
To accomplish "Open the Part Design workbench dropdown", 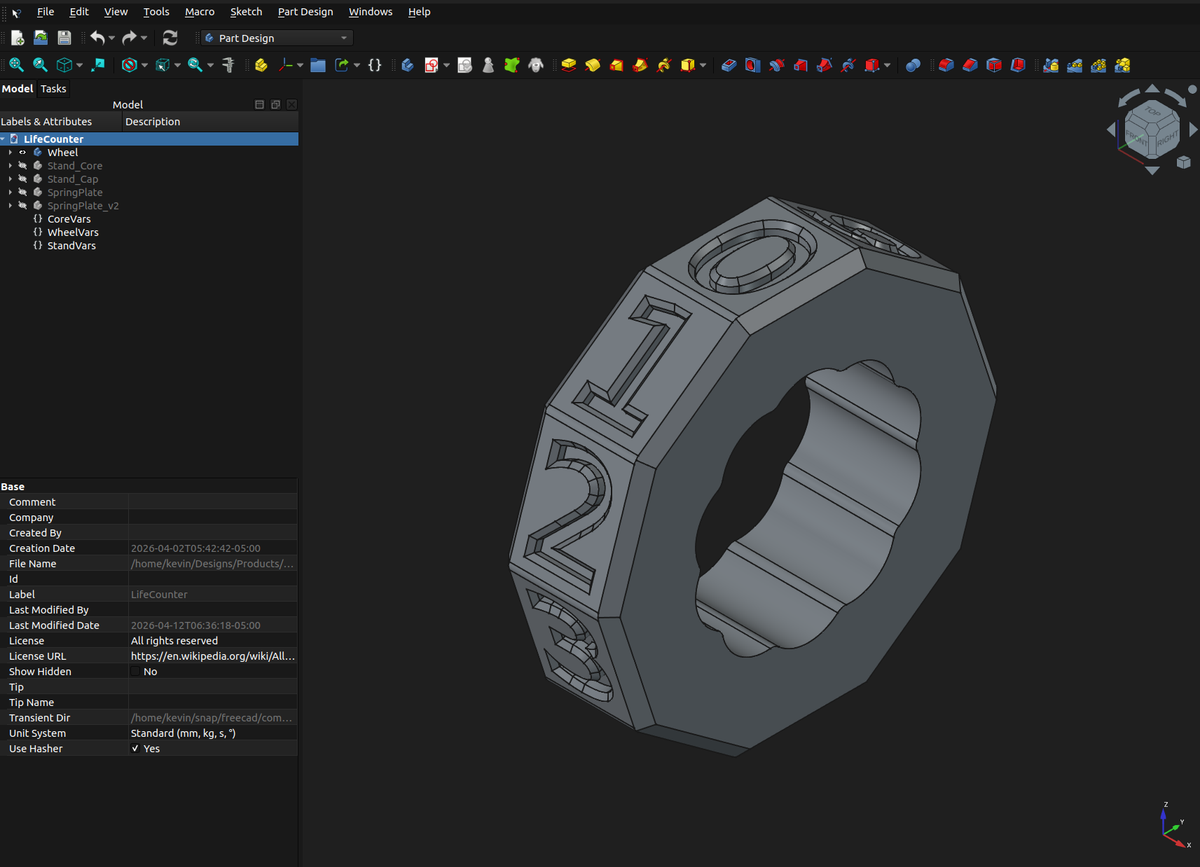I will 276,38.
